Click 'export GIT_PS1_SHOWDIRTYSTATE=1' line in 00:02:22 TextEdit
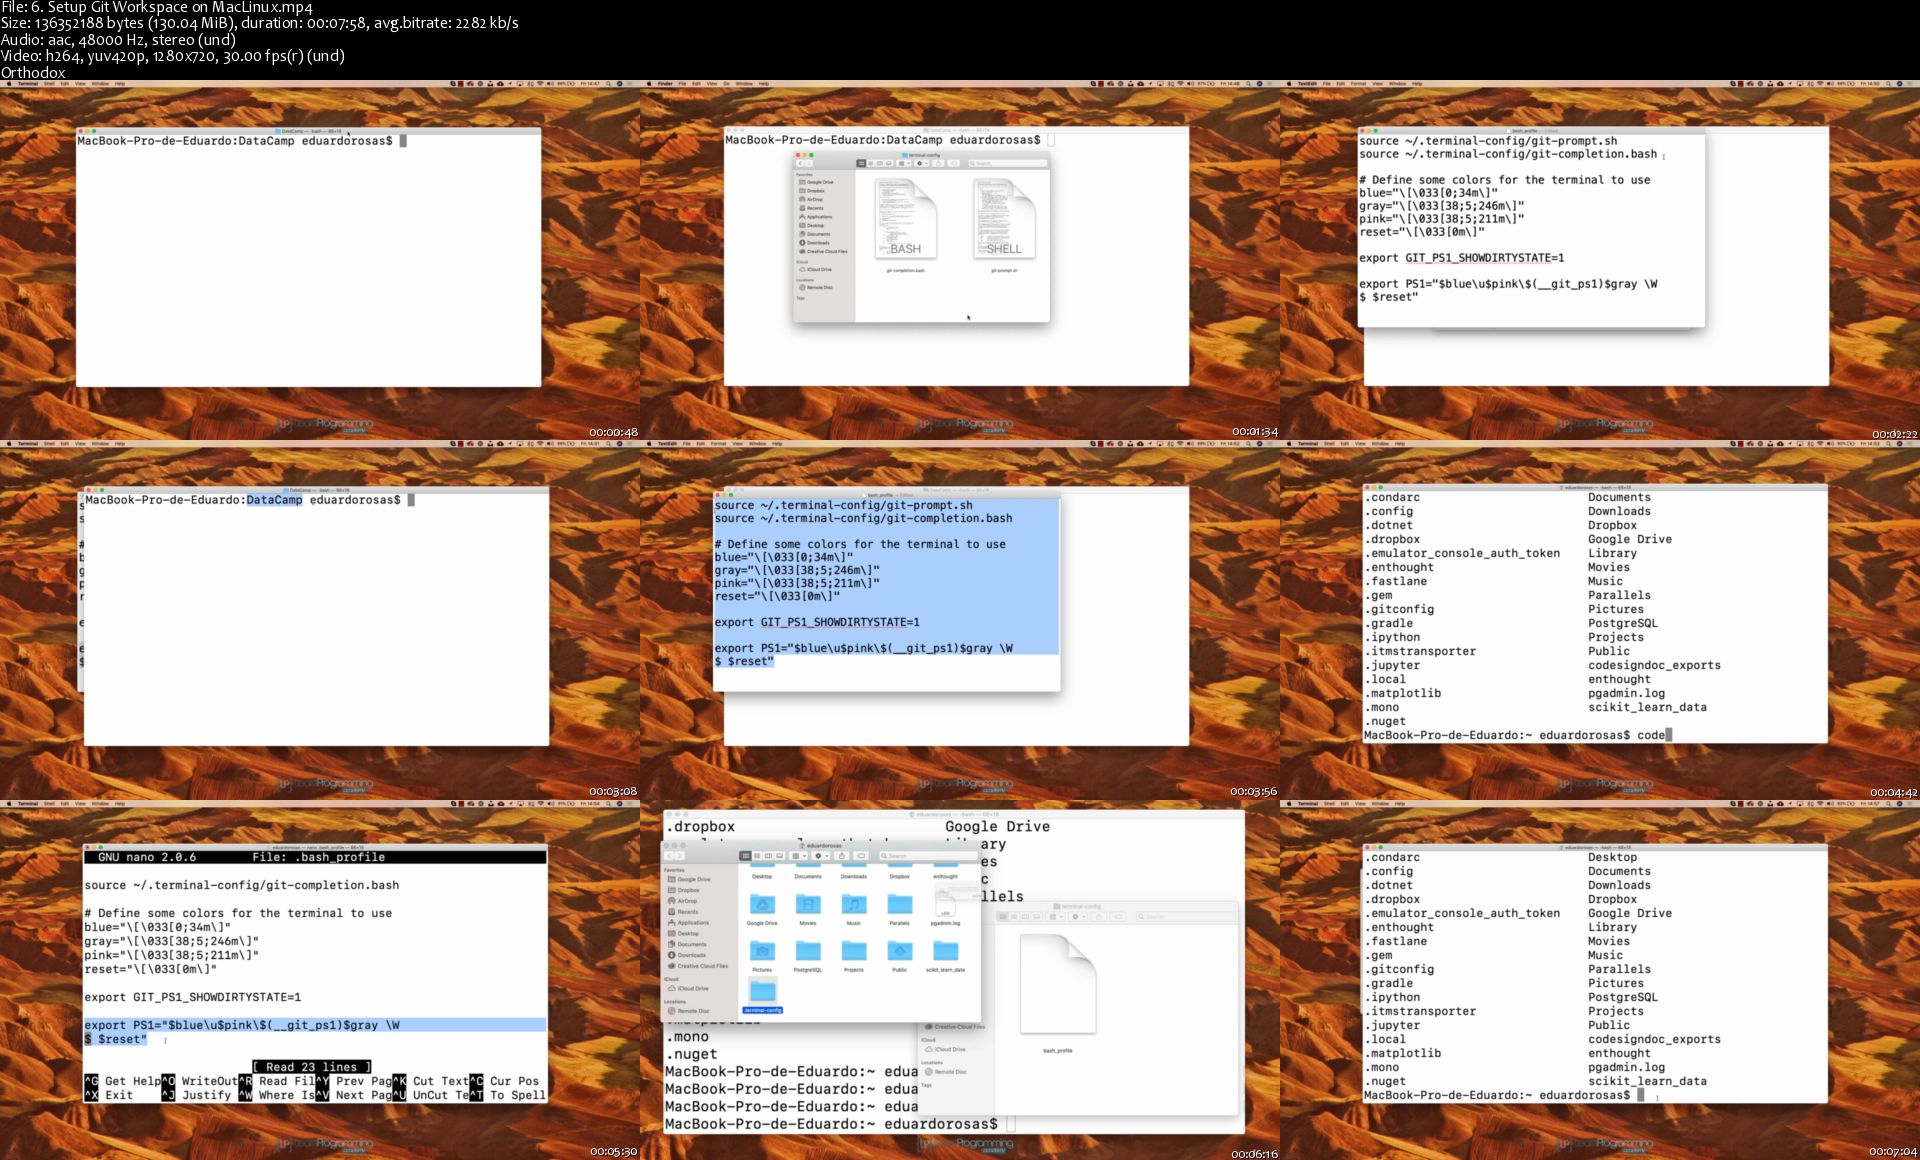 click(1461, 258)
